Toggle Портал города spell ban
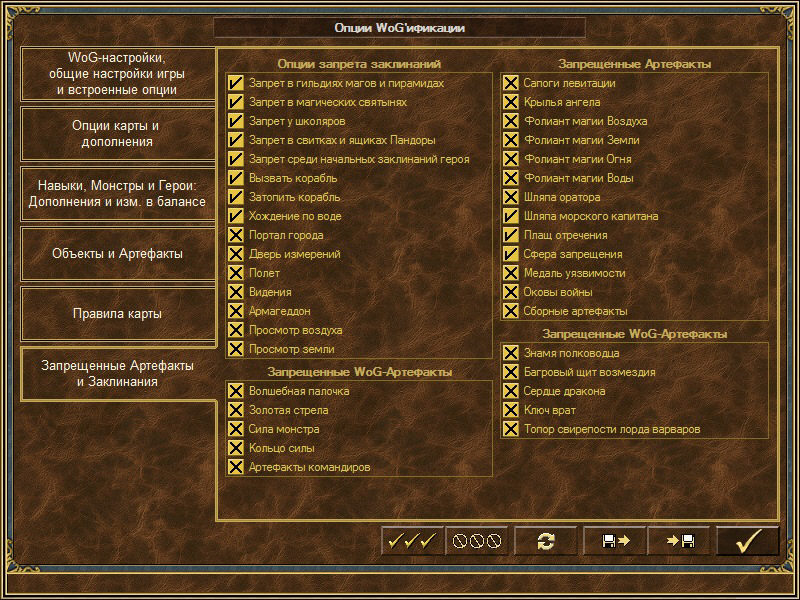800x600 pixels. tap(236, 236)
